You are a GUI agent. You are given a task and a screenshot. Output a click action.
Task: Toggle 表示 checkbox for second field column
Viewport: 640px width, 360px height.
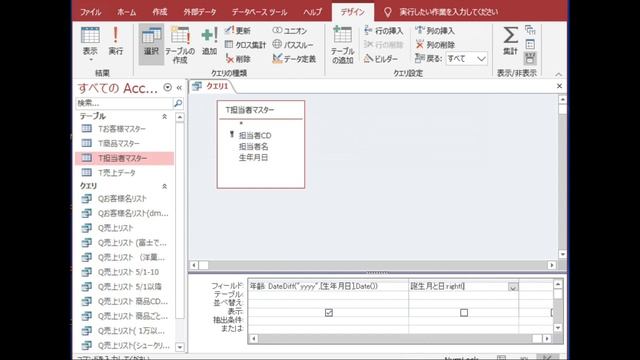[464, 313]
